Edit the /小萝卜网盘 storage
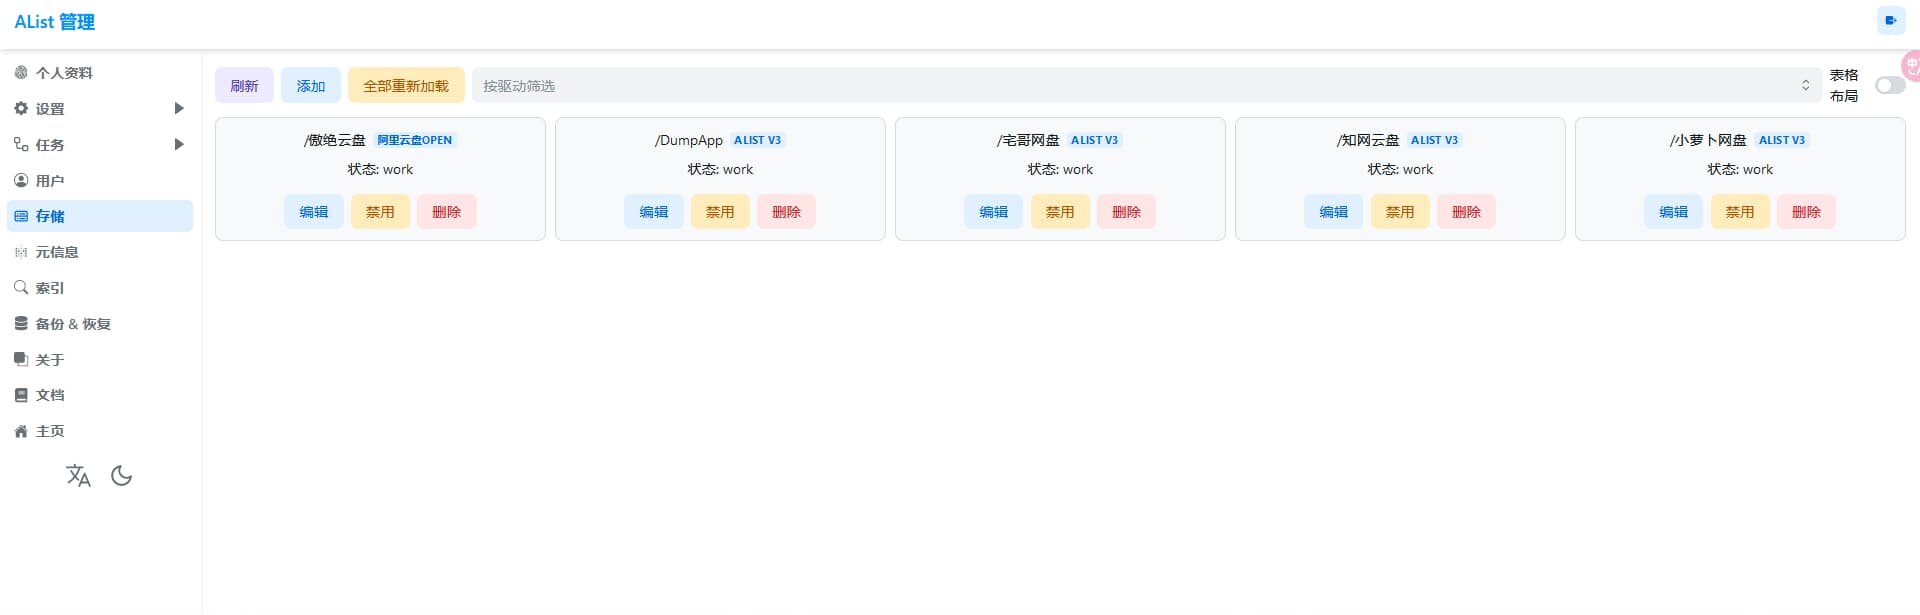This screenshot has width=1920, height=615. point(1674,212)
